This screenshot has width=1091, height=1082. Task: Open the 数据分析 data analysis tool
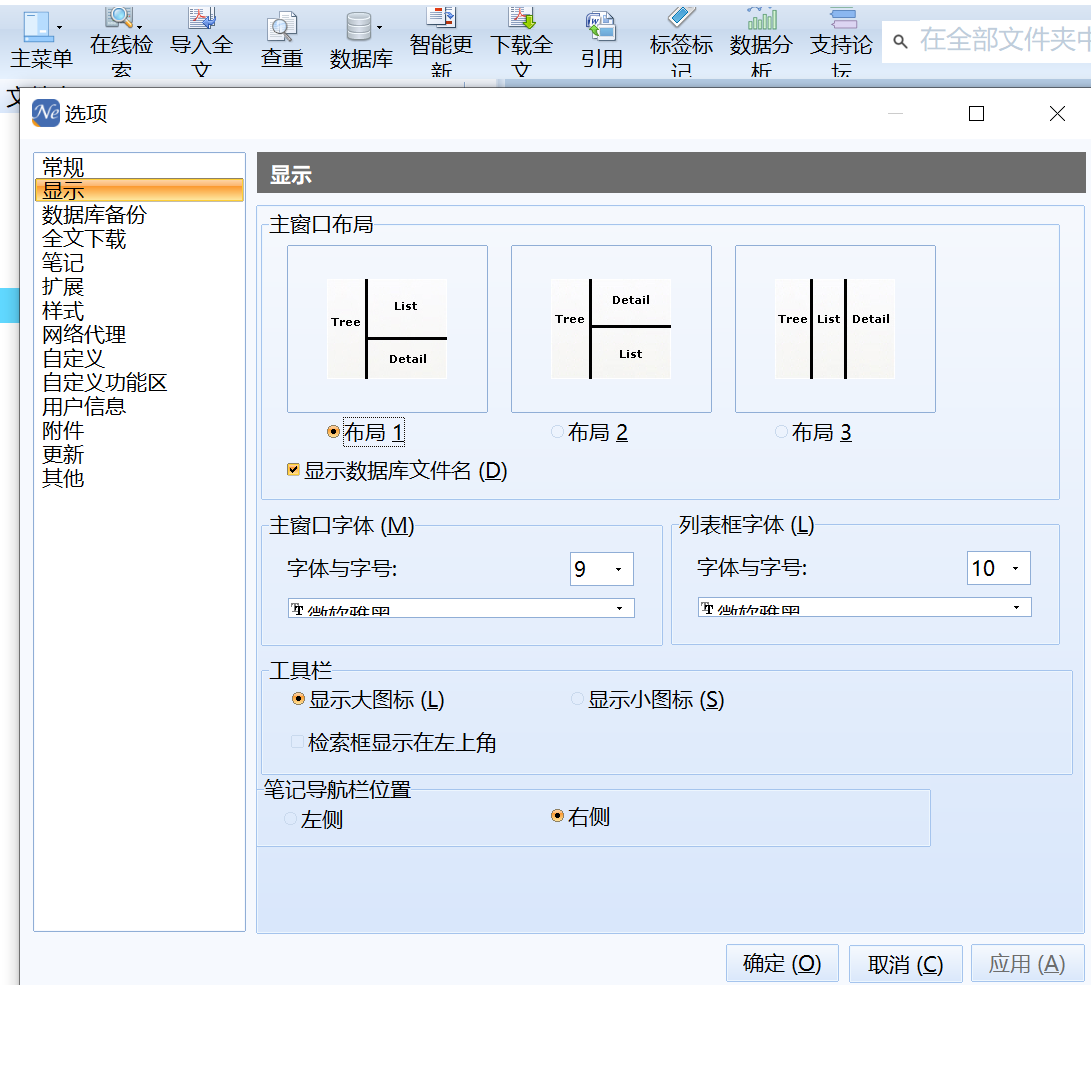click(x=761, y=18)
